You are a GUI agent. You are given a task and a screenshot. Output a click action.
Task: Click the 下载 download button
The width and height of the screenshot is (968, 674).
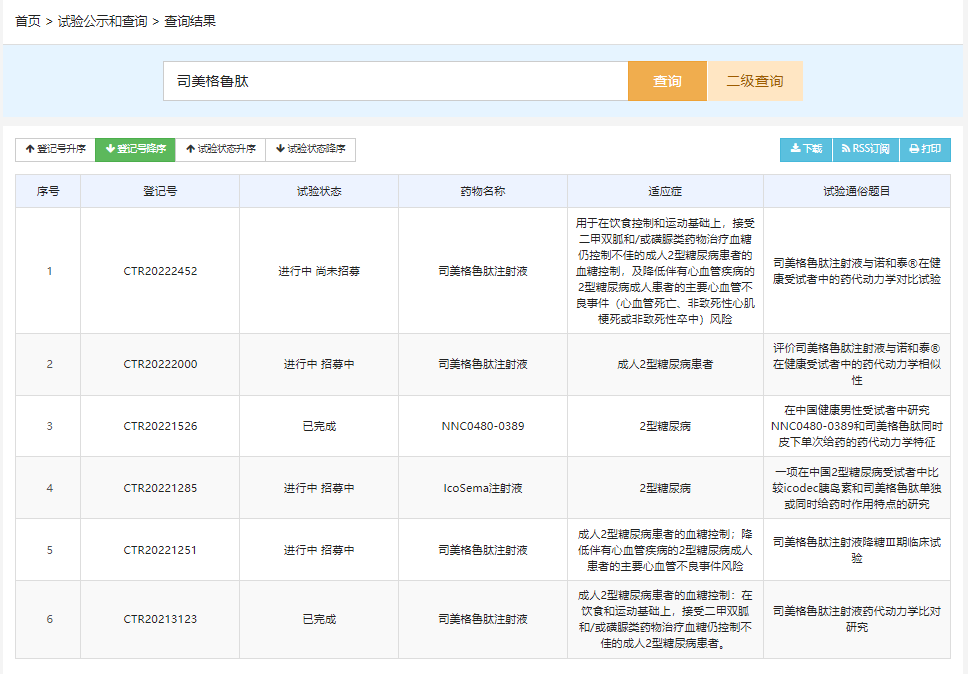(x=806, y=149)
